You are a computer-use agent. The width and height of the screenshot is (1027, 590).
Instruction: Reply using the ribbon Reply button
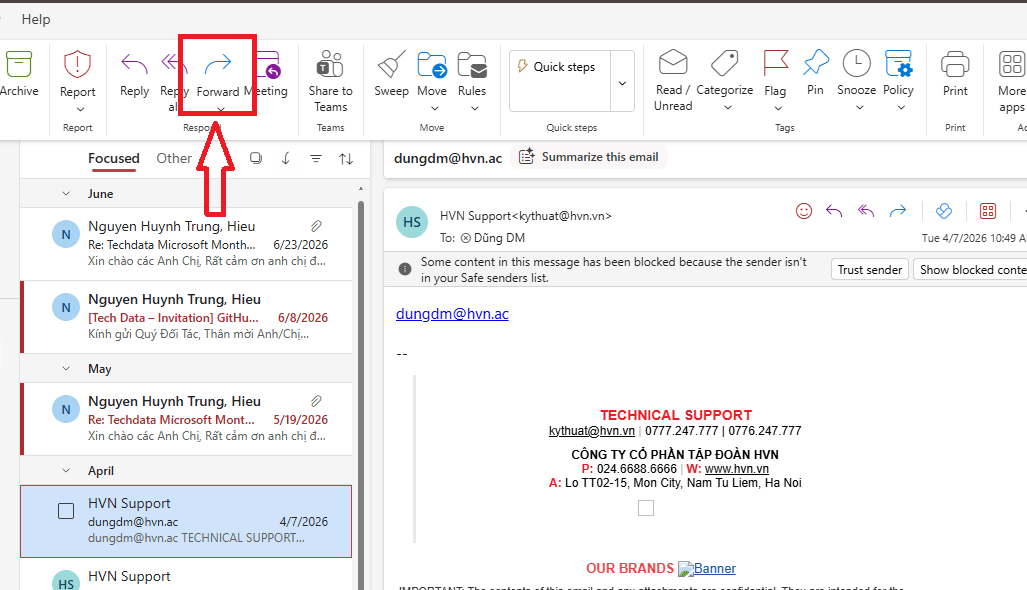[134, 73]
